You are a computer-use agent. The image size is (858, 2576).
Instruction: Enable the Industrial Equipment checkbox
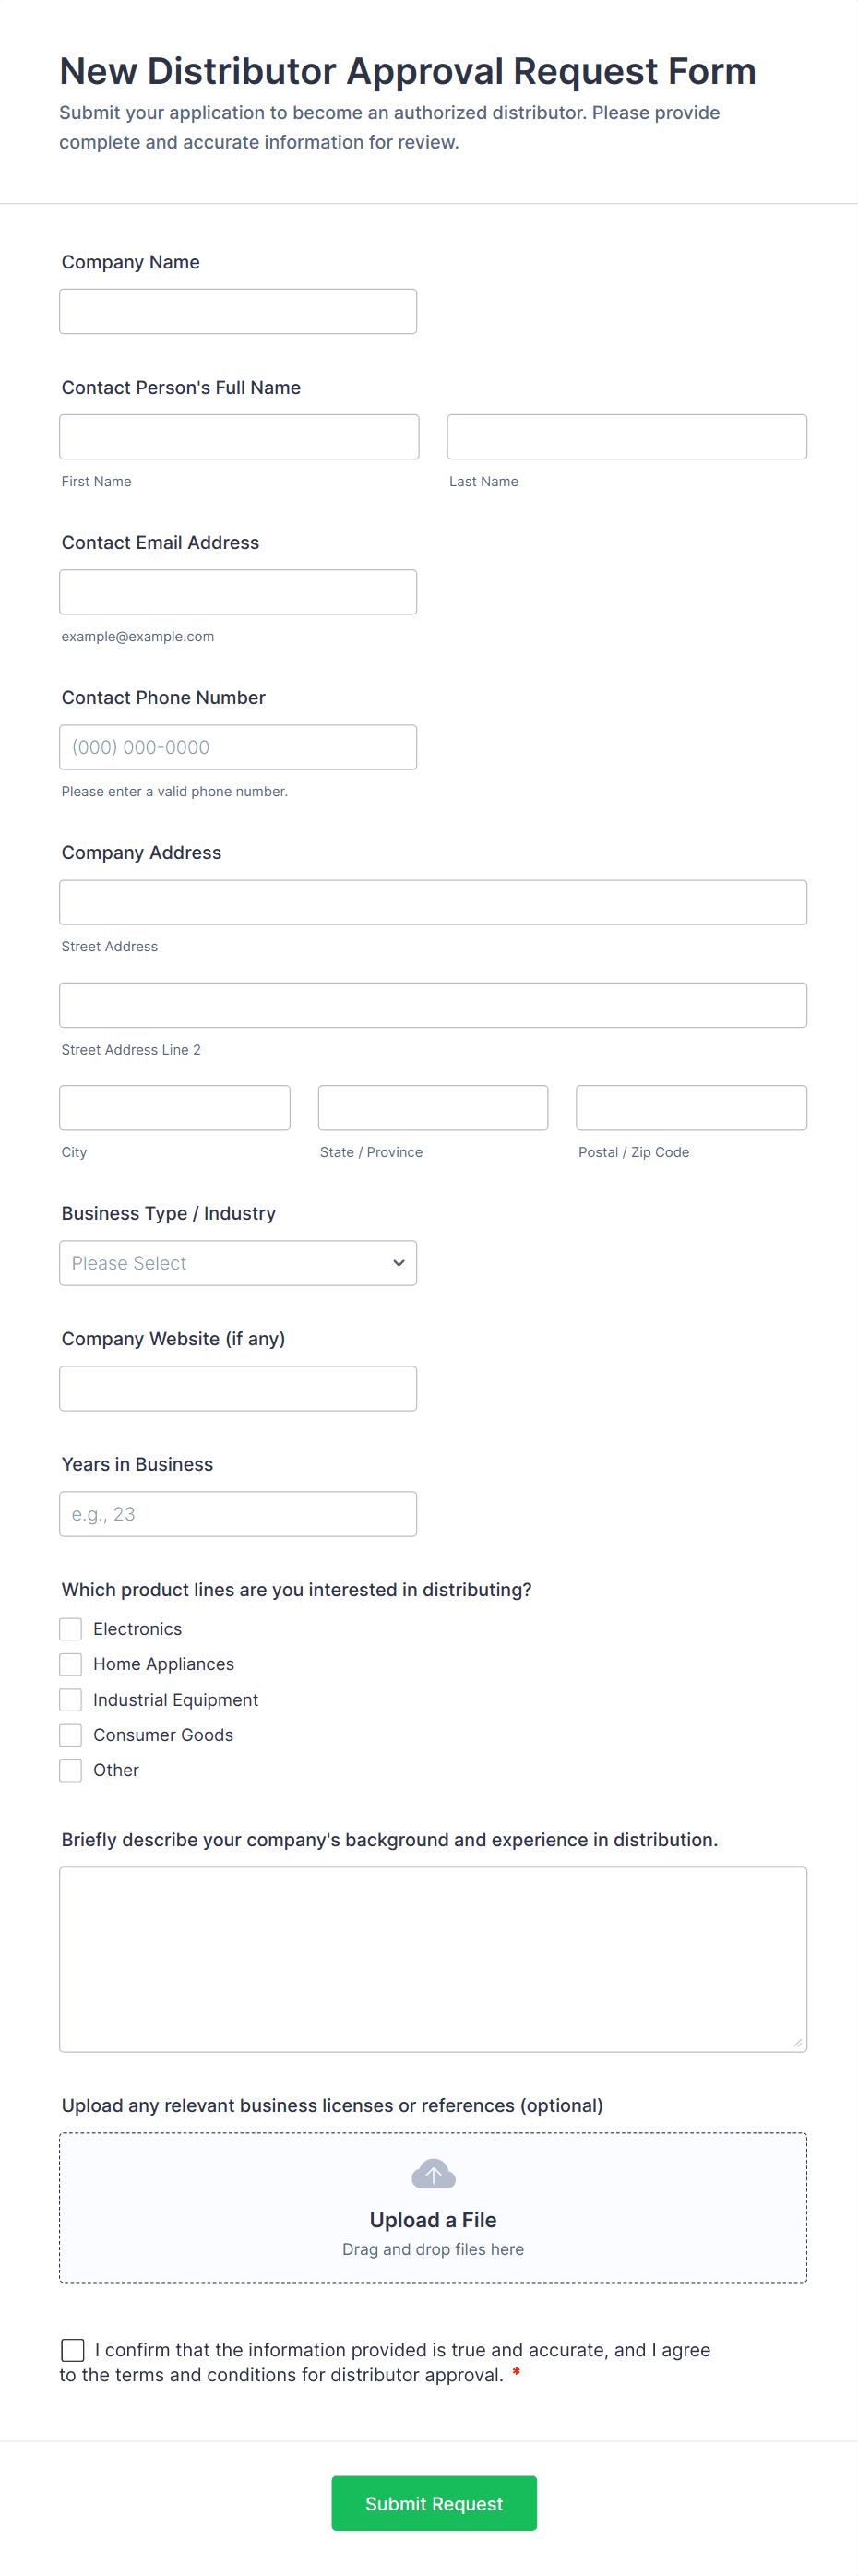(70, 1699)
